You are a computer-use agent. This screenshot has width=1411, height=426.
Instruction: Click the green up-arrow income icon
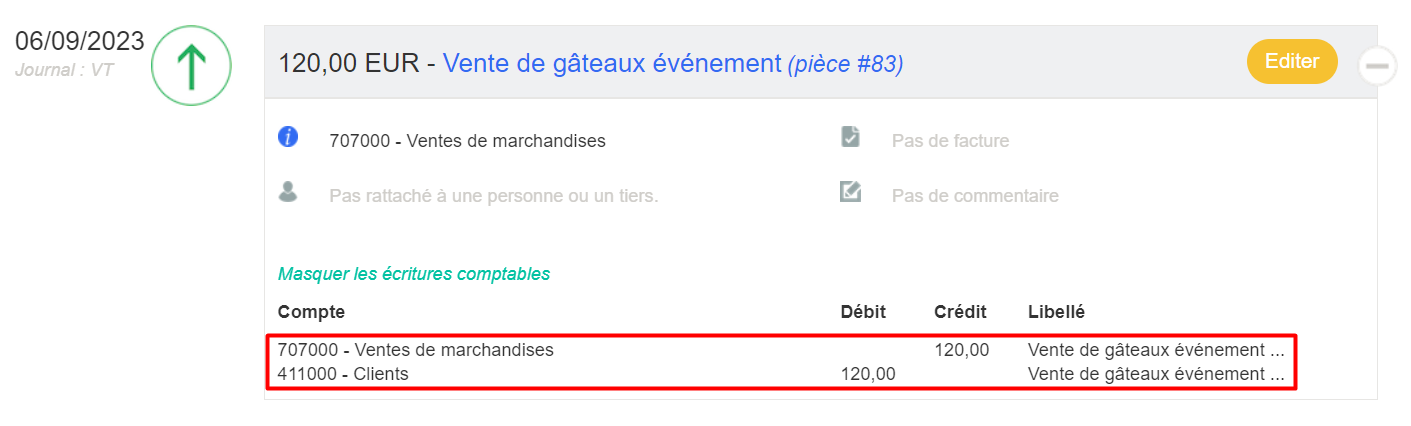coord(191,66)
